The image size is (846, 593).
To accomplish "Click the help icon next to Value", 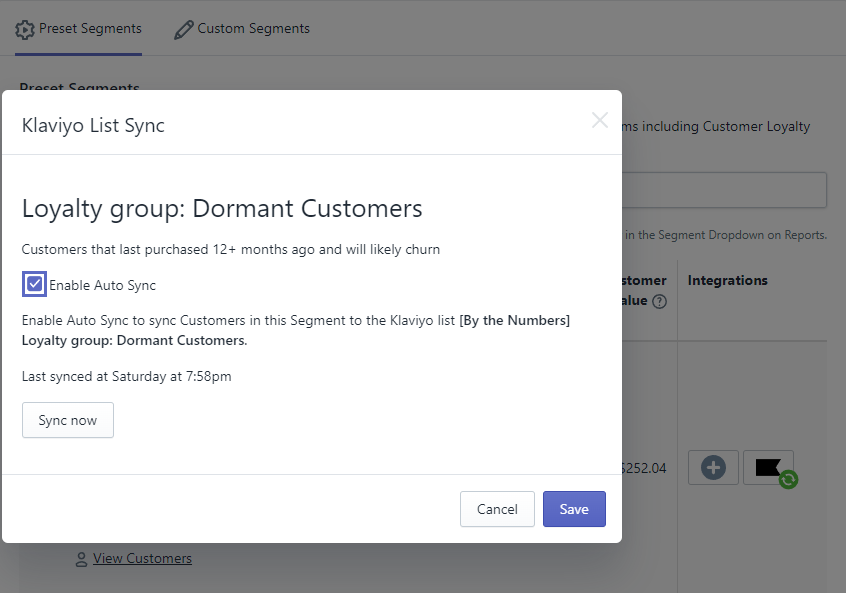I will [659, 301].
